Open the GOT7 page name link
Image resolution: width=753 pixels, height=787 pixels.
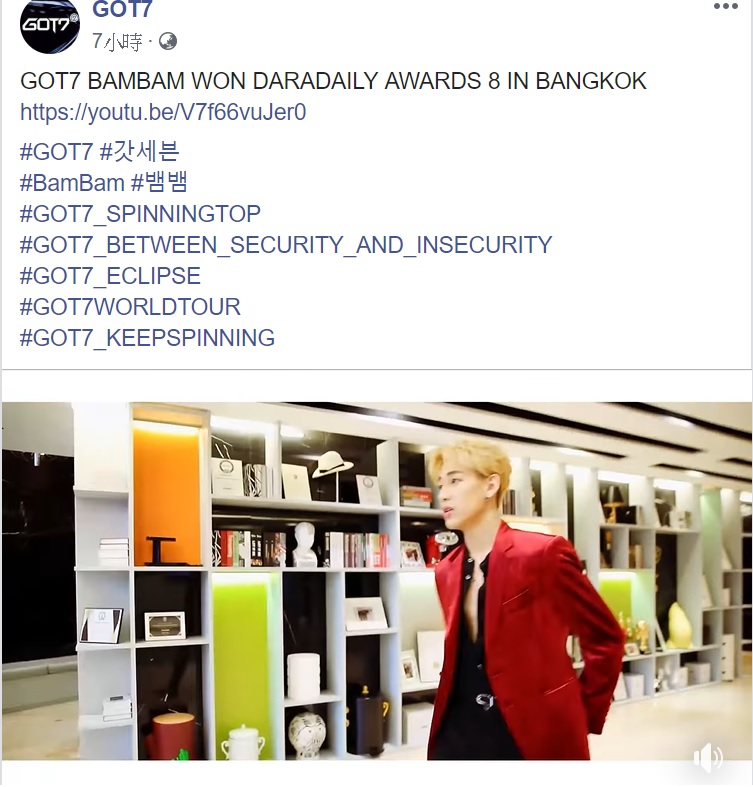tap(122, 9)
